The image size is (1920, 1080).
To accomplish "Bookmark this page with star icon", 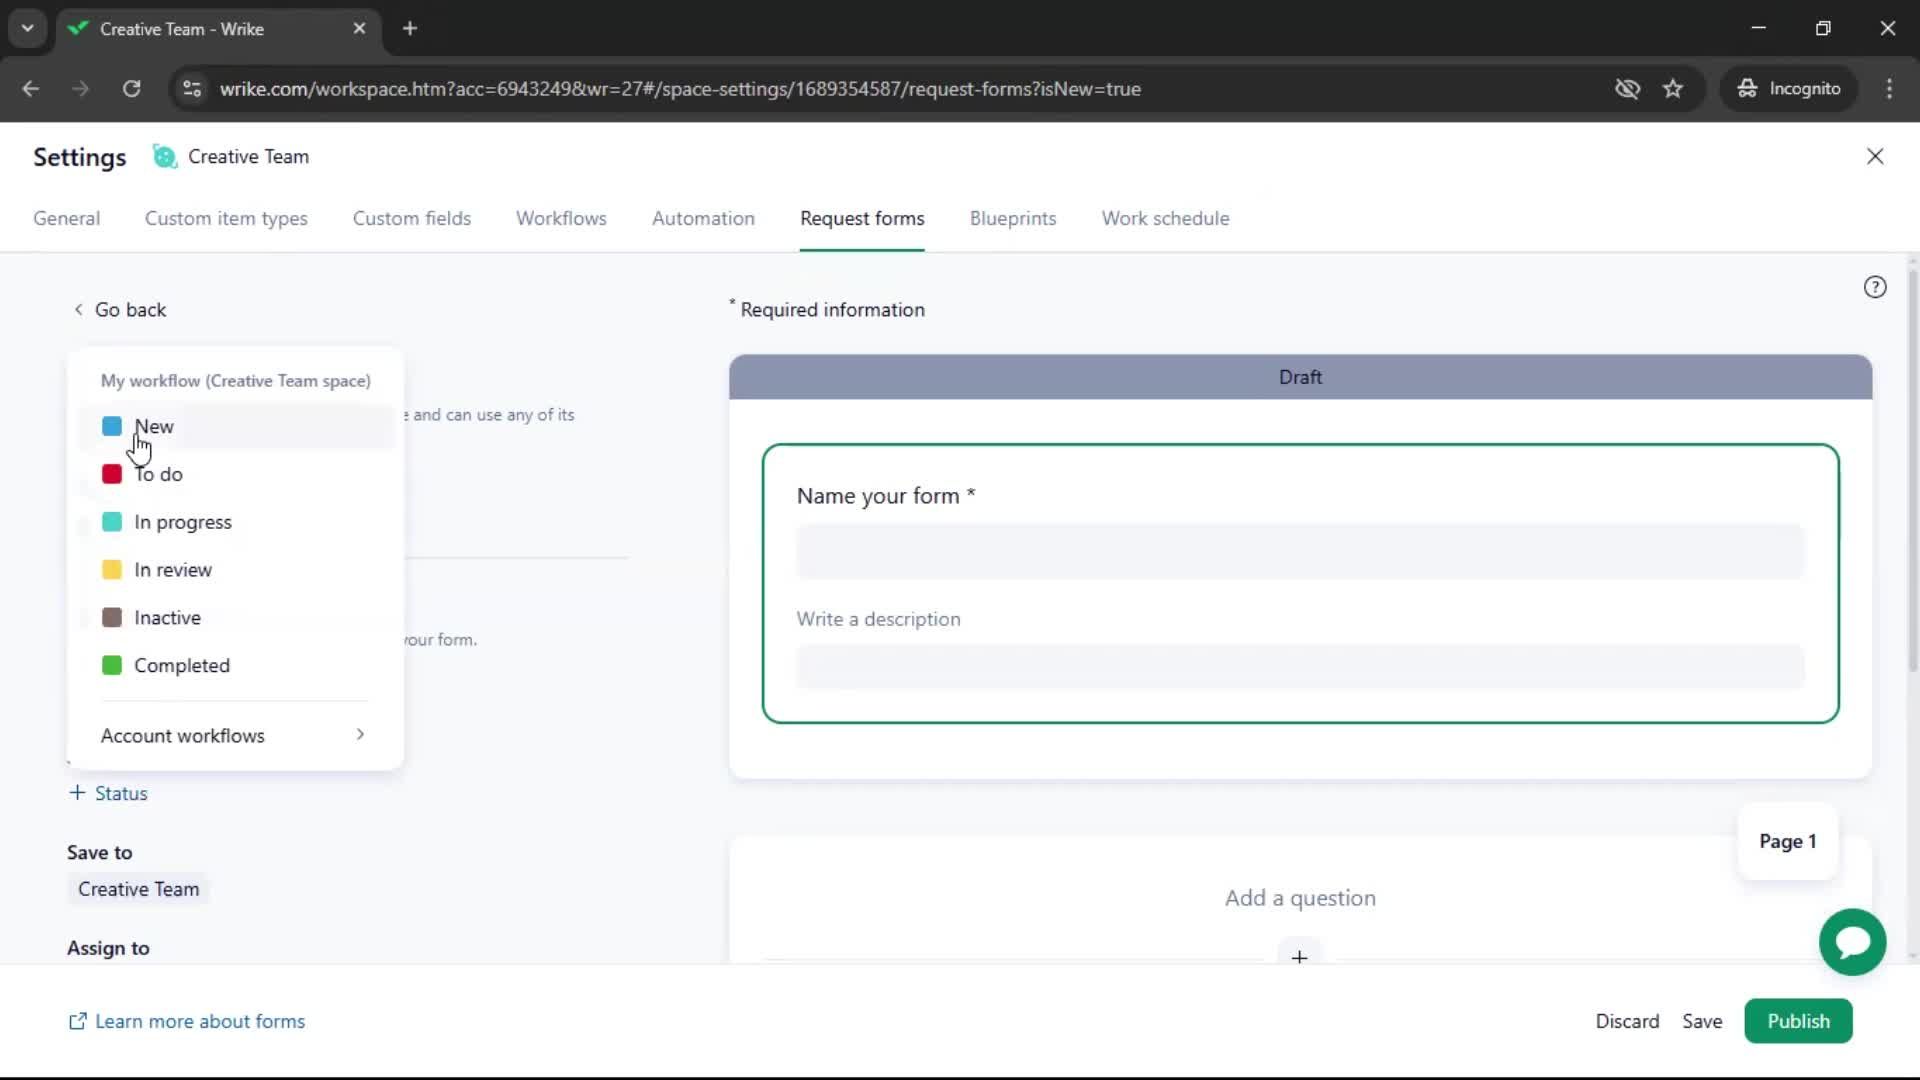I will click(1673, 89).
